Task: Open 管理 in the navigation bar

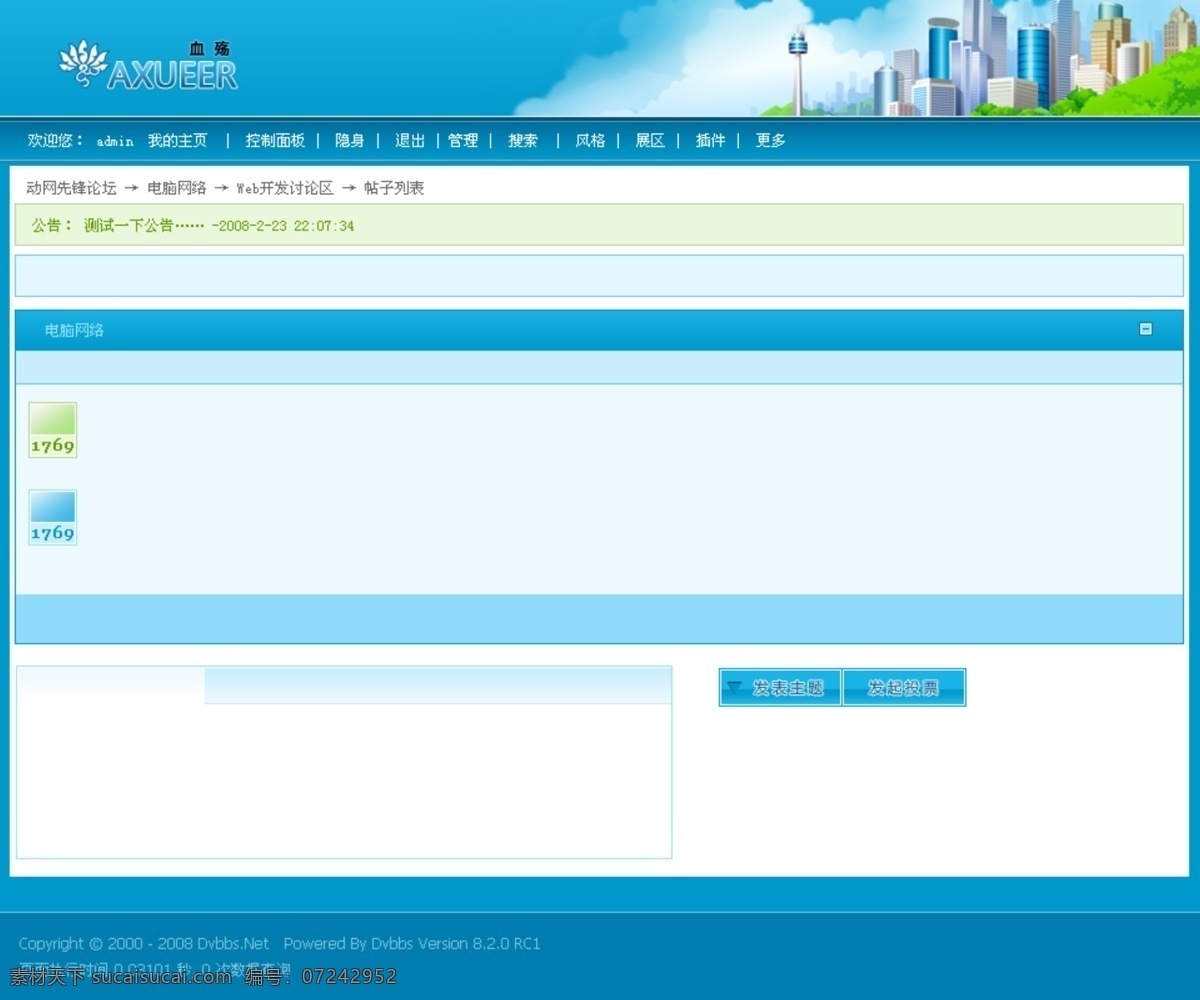Action: [x=463, y=141]
